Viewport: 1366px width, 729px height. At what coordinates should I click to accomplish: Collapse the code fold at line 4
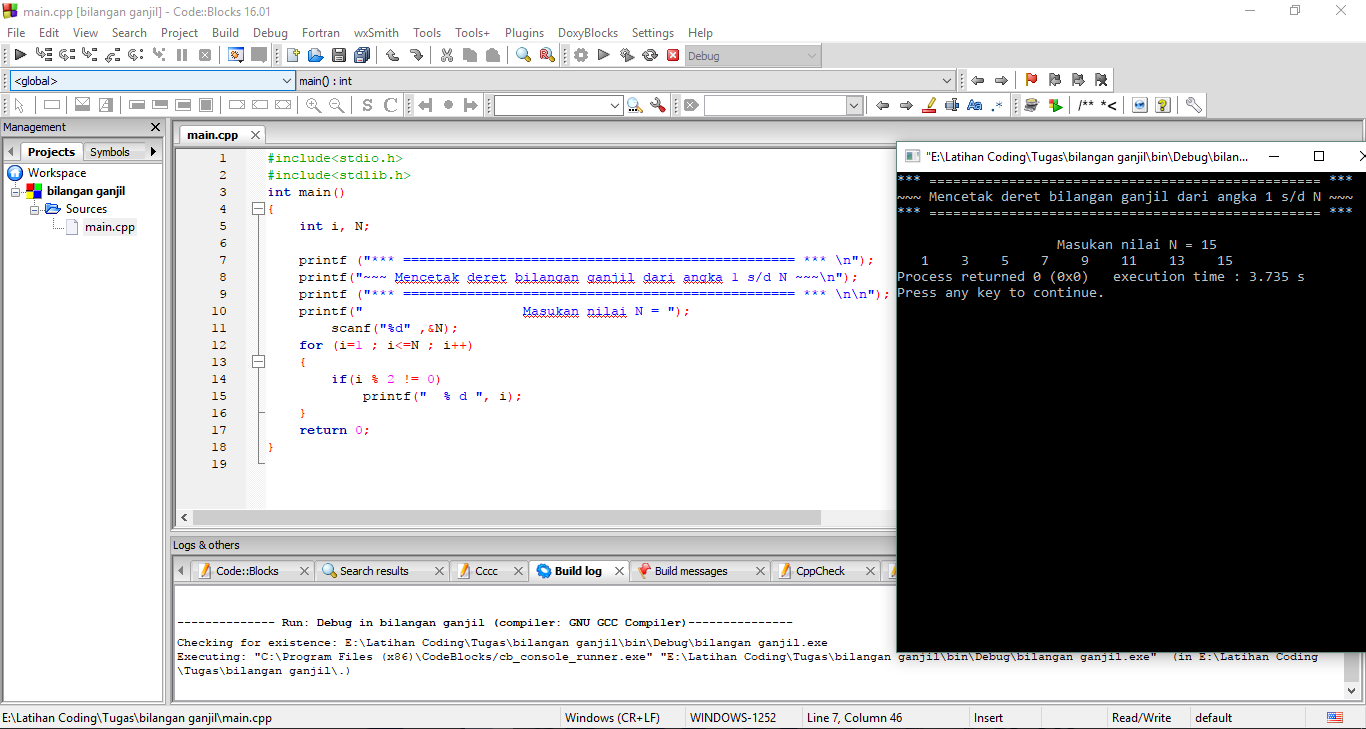coord(259,208)
